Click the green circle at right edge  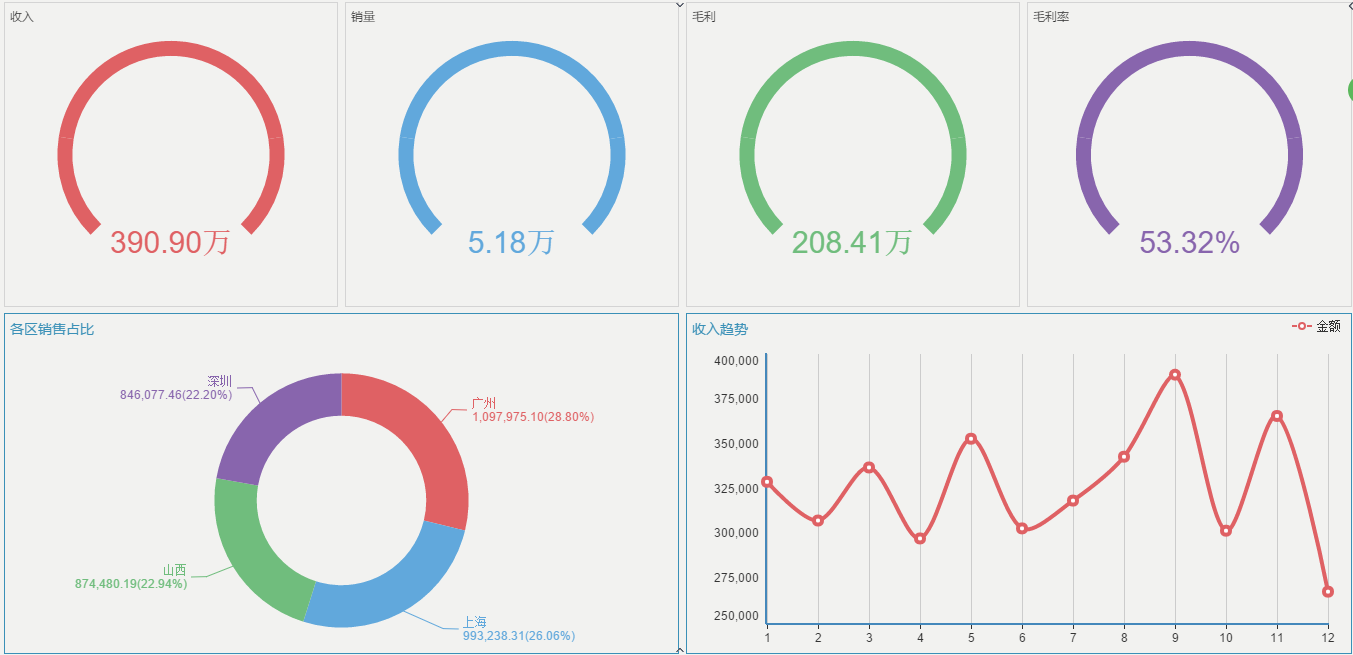click(x=1350, y=90)
